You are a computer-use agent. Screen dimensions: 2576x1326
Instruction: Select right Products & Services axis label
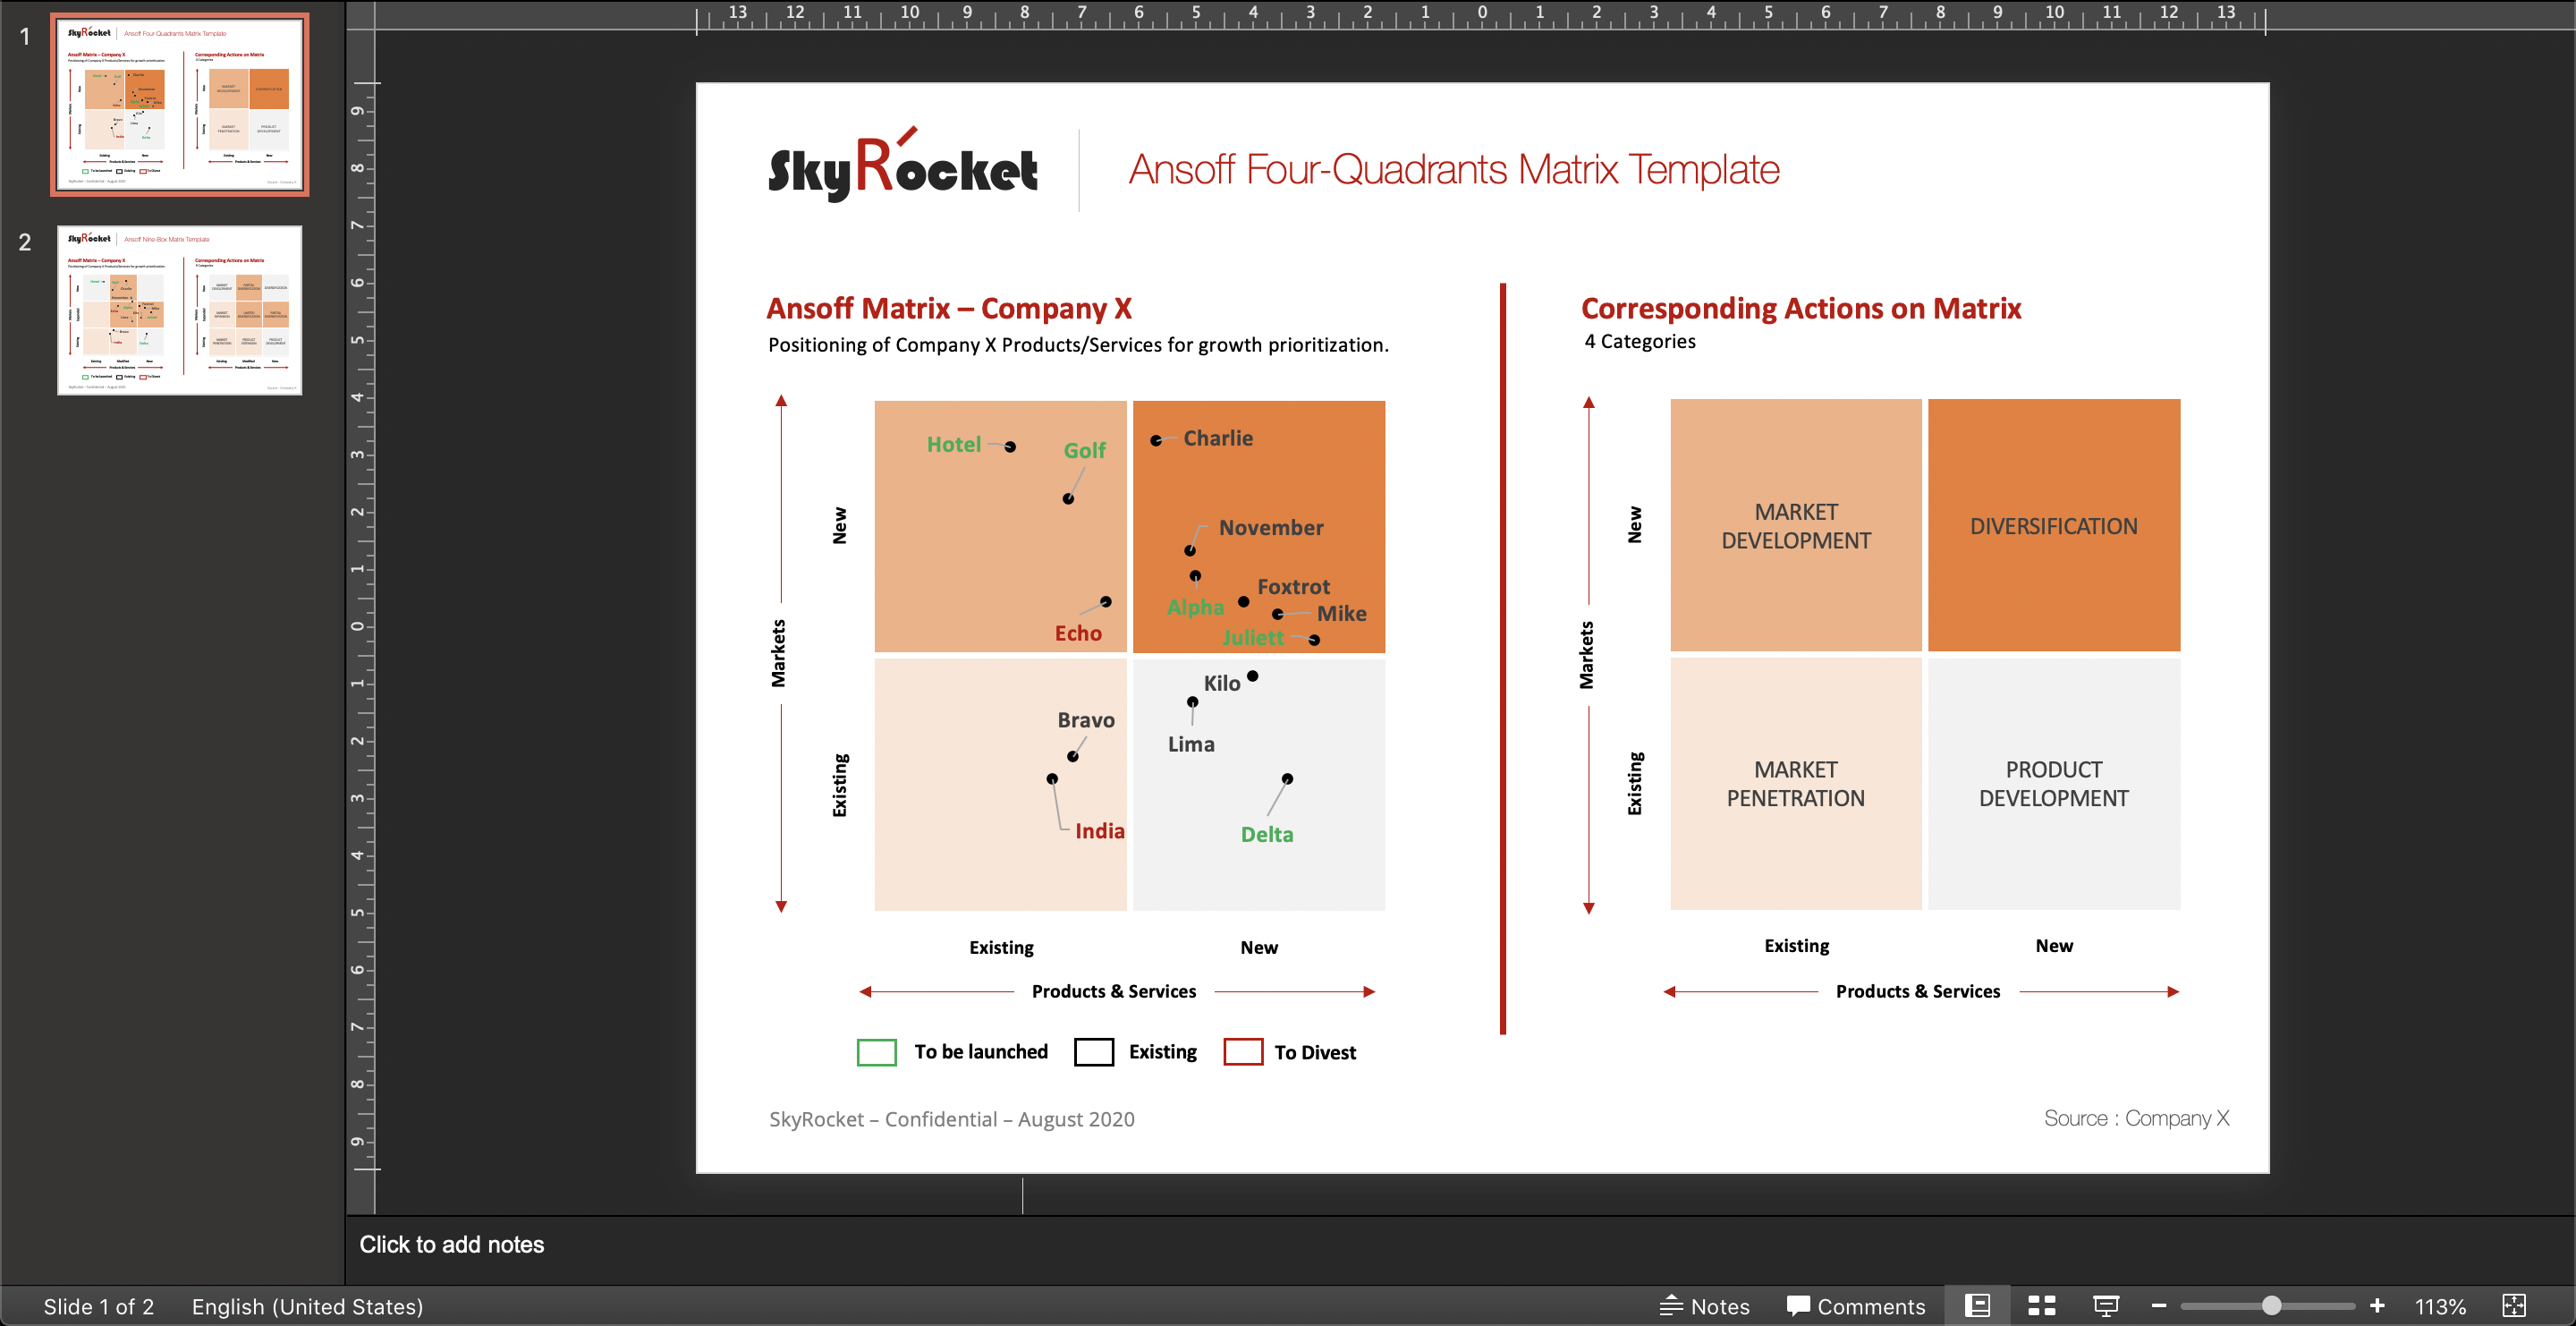tap(1918, 991)
